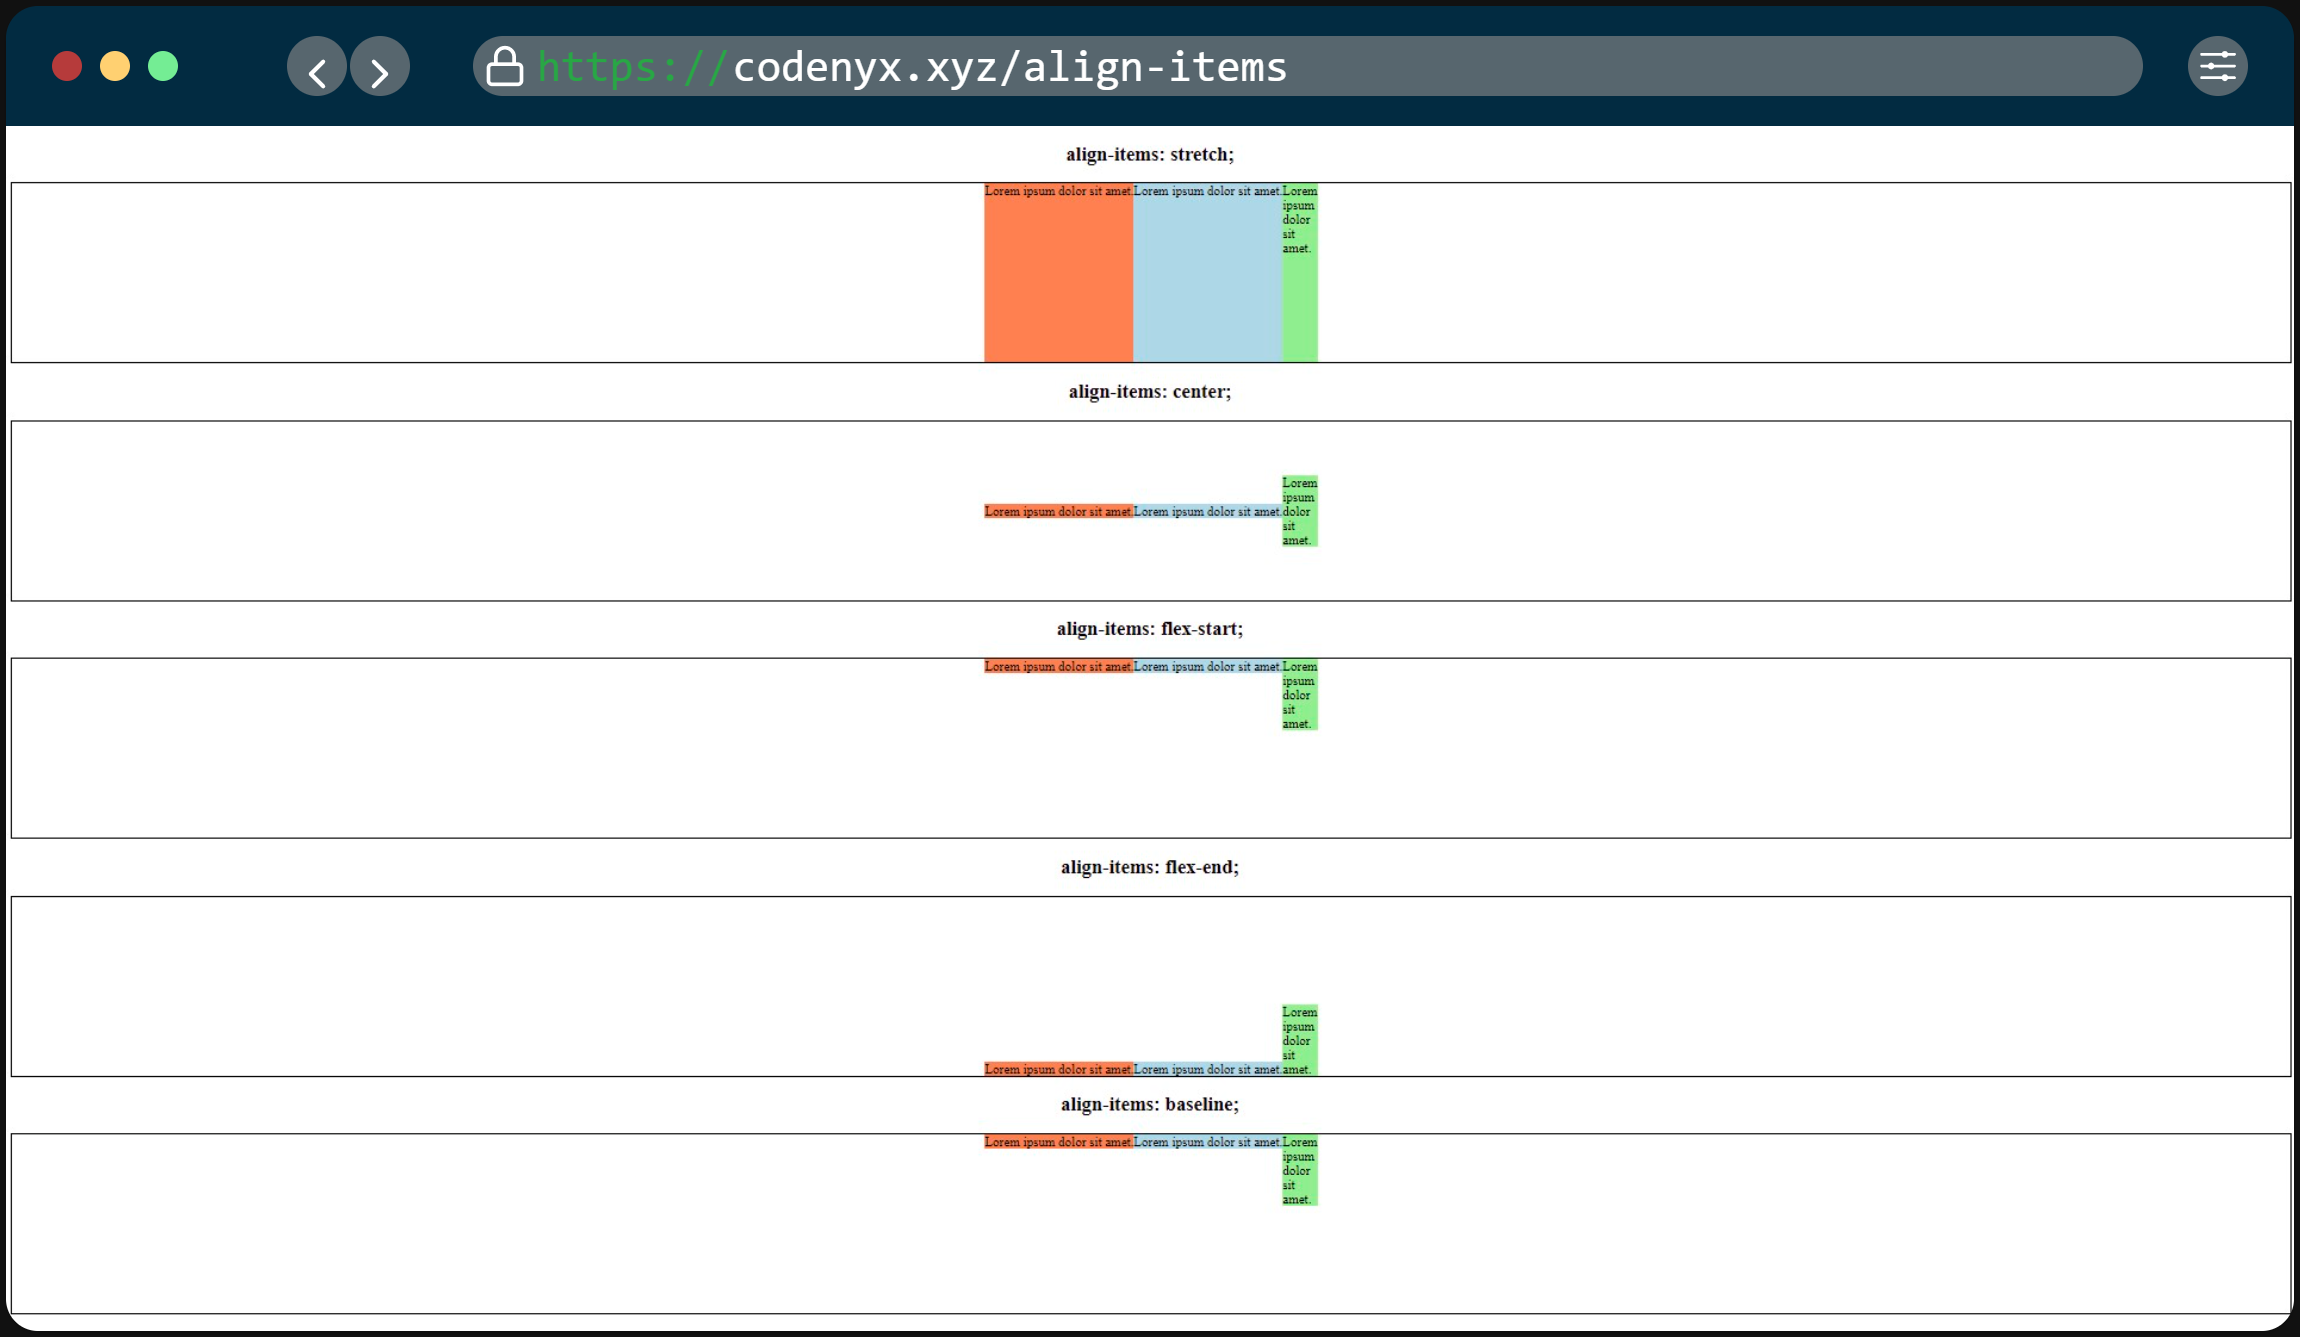Click the green box in center demo
The width and height of the screenshot is (2300, 1337).
click(1300, 511)
